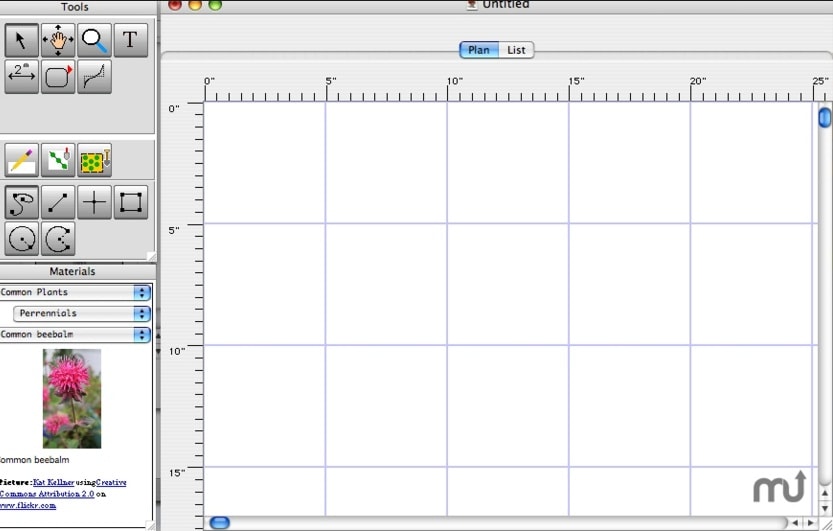Choose the hand pan tool
The image size is (833, 531).
point(58,40)
